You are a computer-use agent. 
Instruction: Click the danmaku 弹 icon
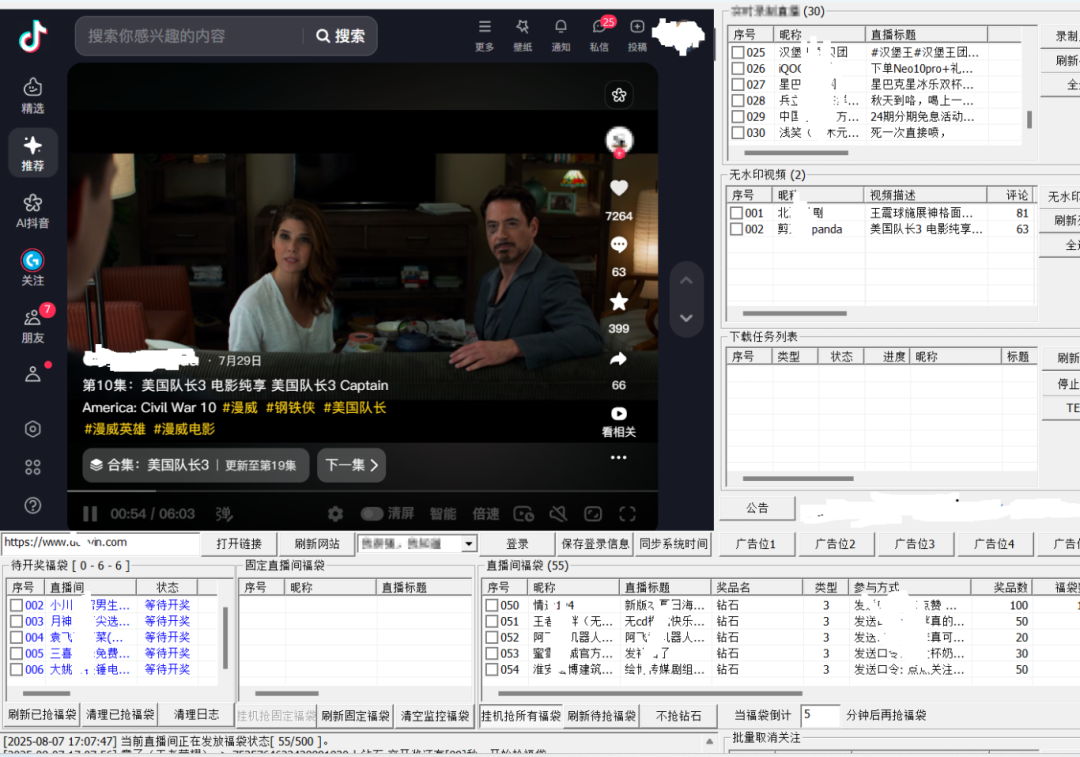click(x=224, y=514)
